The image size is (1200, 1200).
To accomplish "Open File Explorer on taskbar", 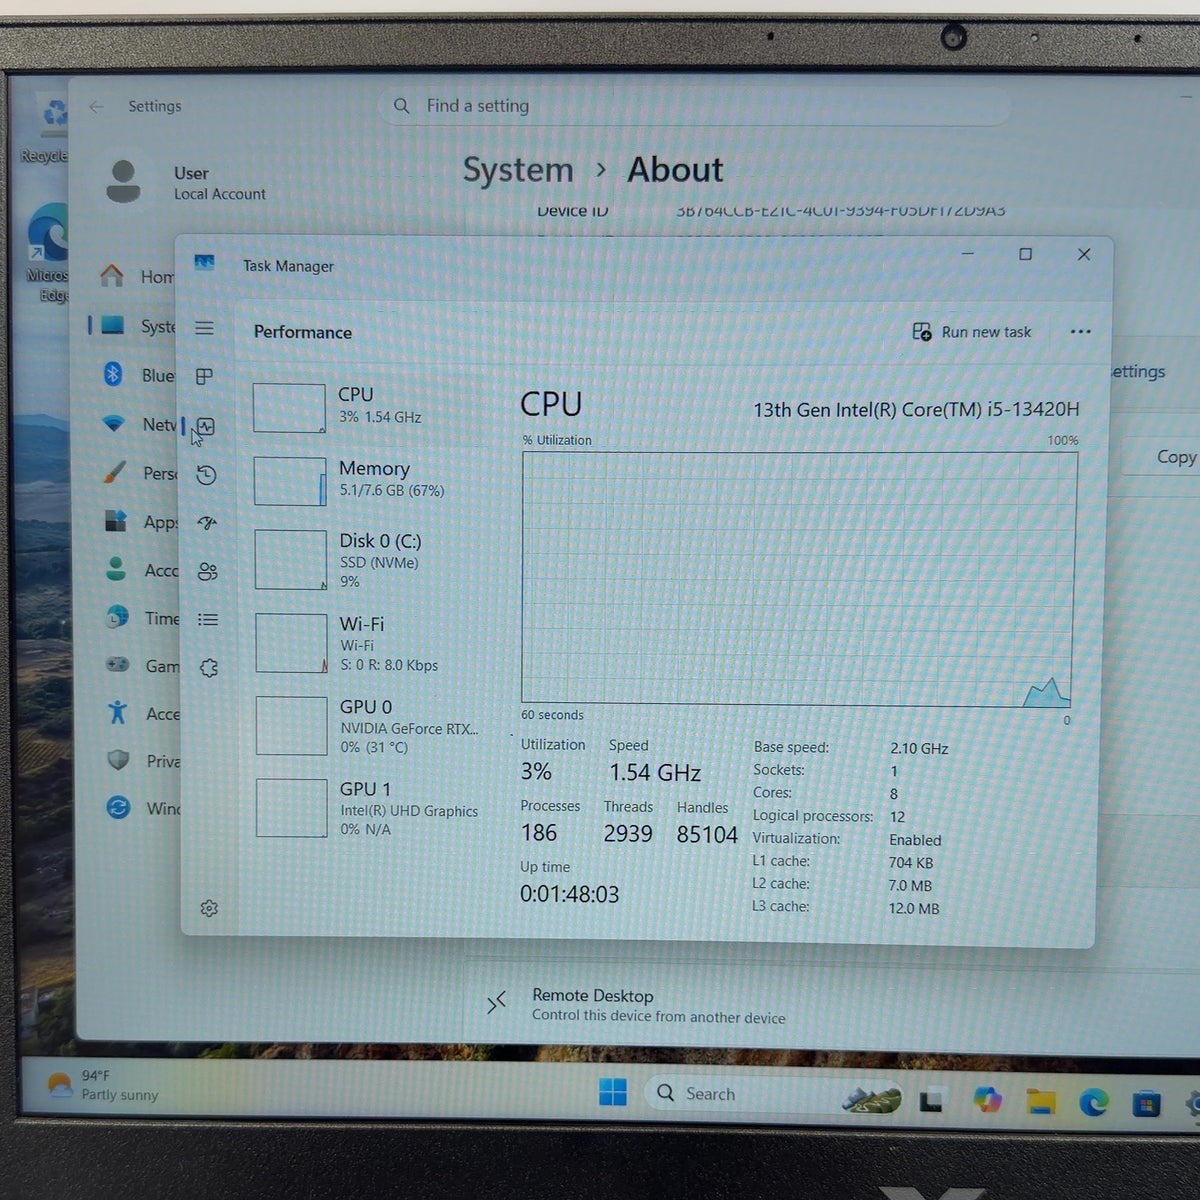I will pyautogui.click(x=1040, y=1102).
